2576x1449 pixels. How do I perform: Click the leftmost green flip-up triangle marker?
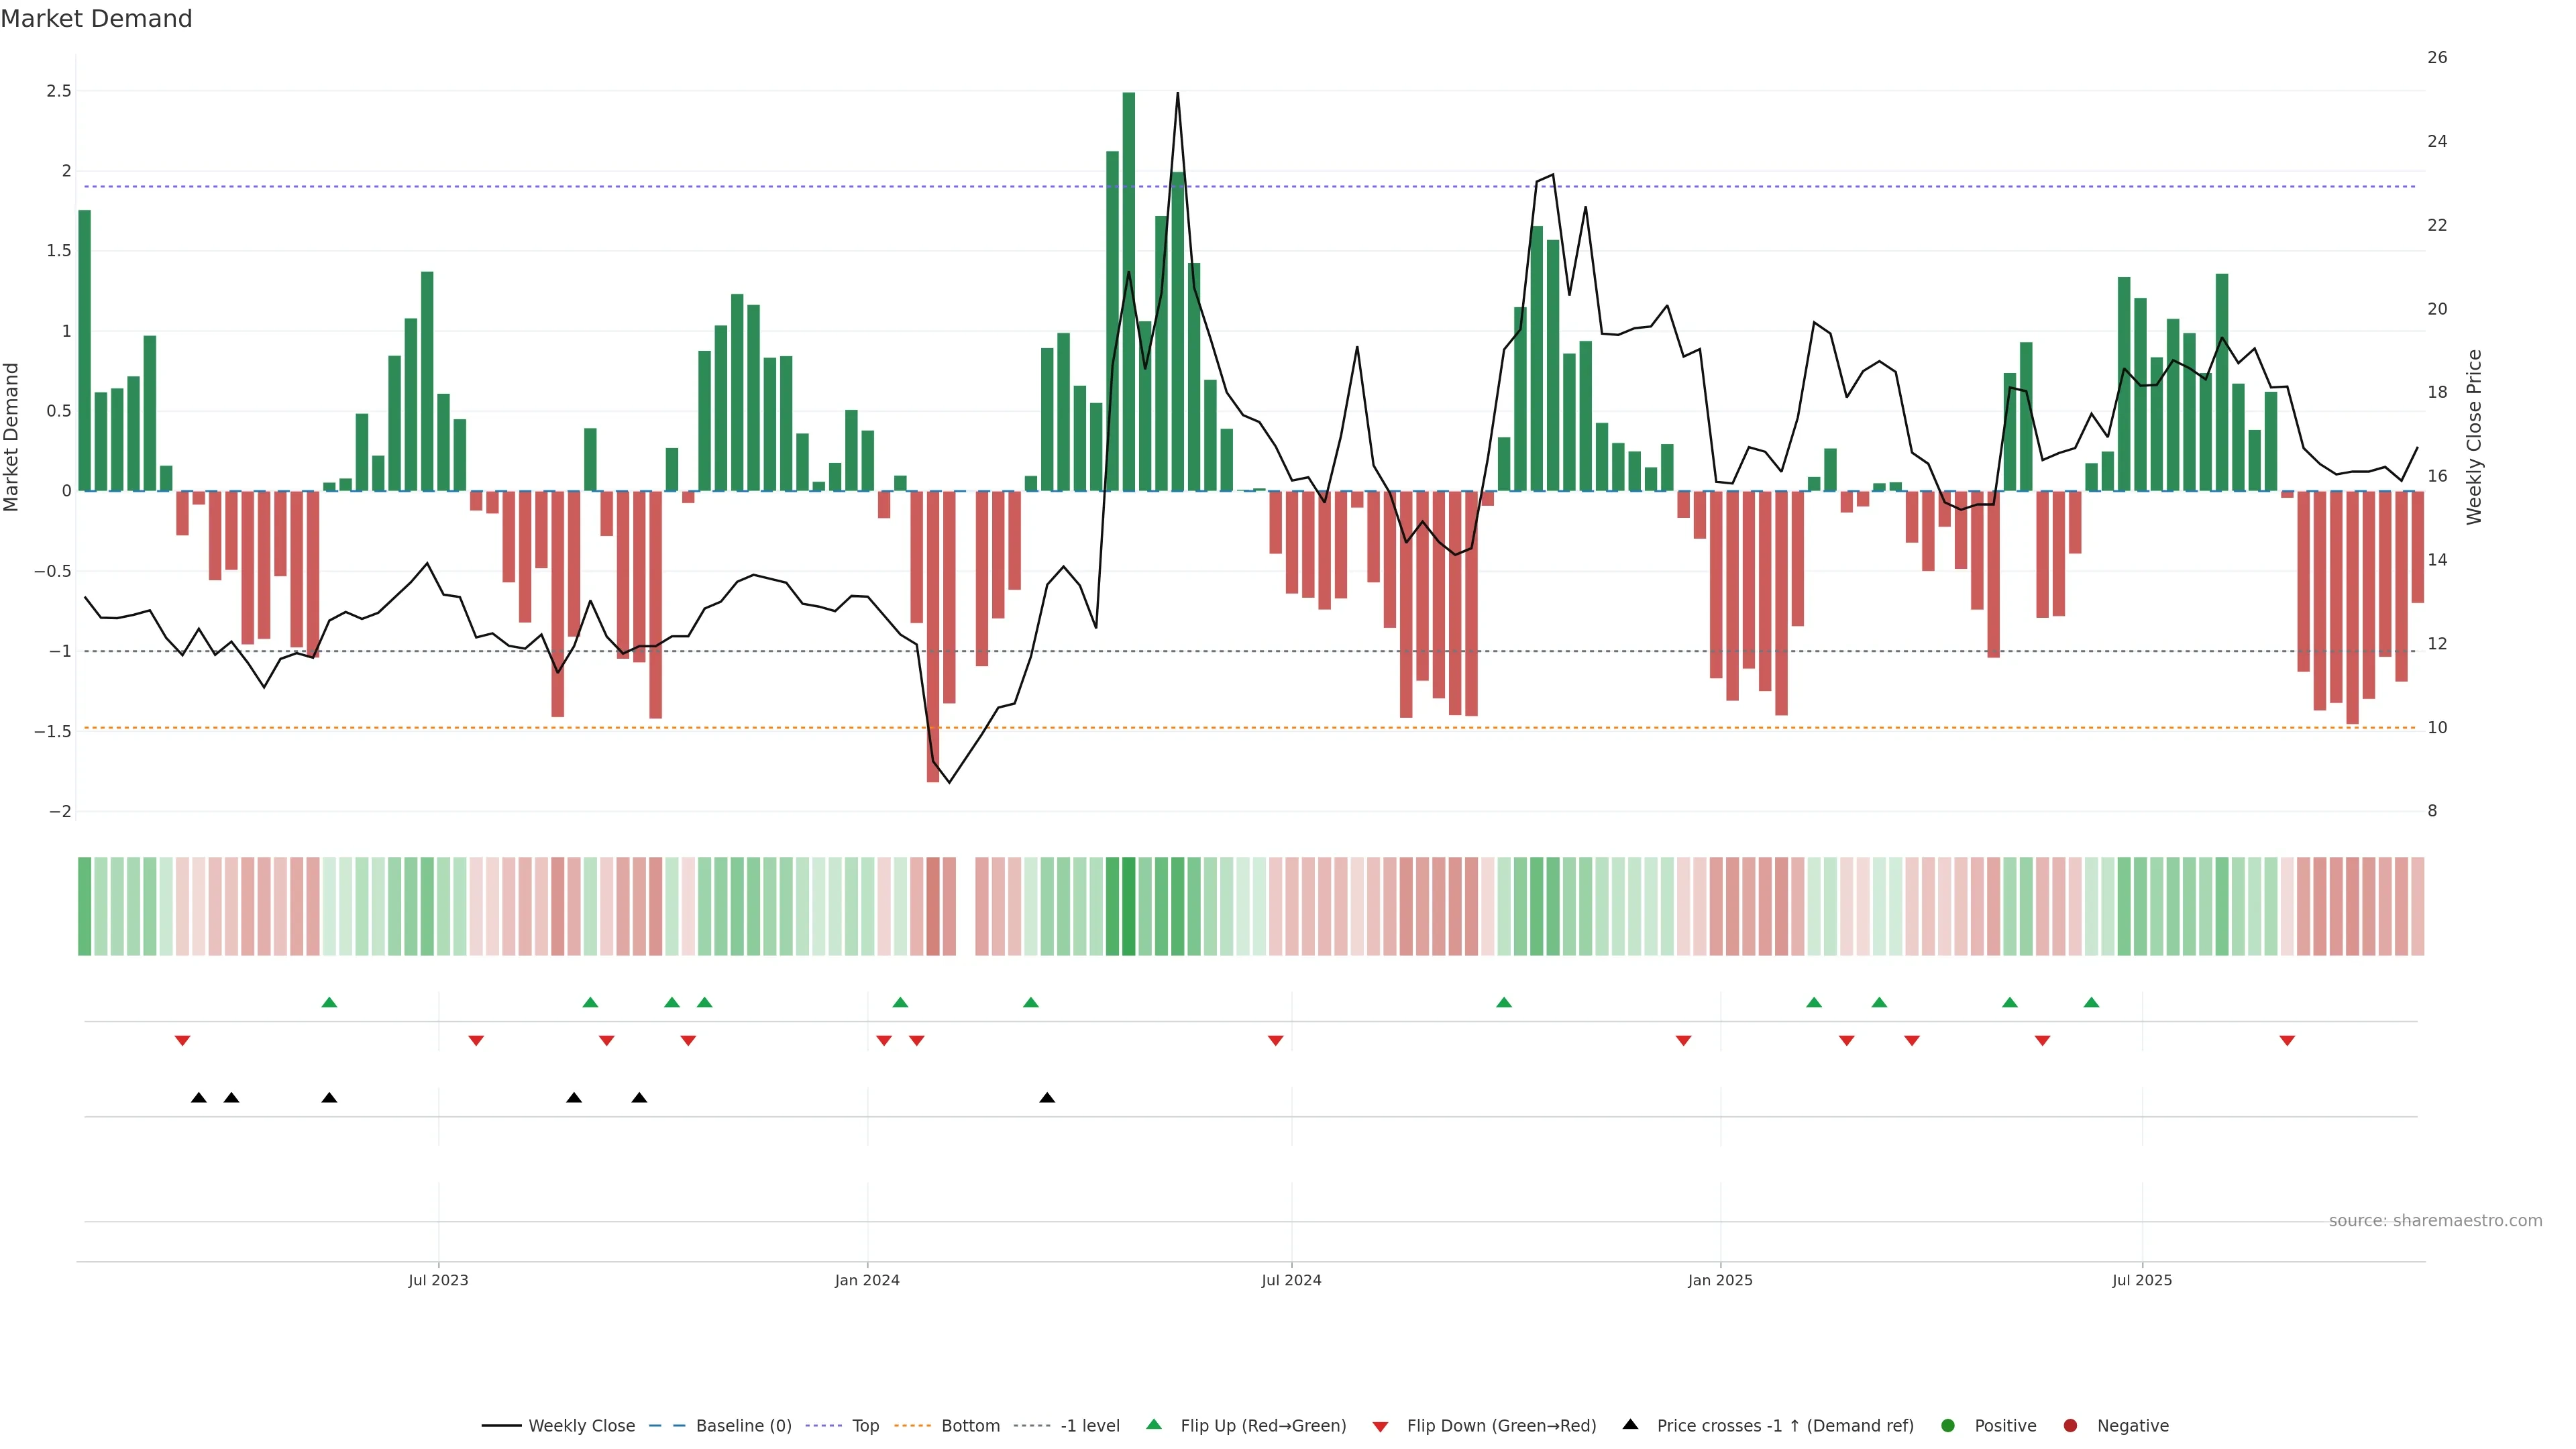(x=329, y=1002)
